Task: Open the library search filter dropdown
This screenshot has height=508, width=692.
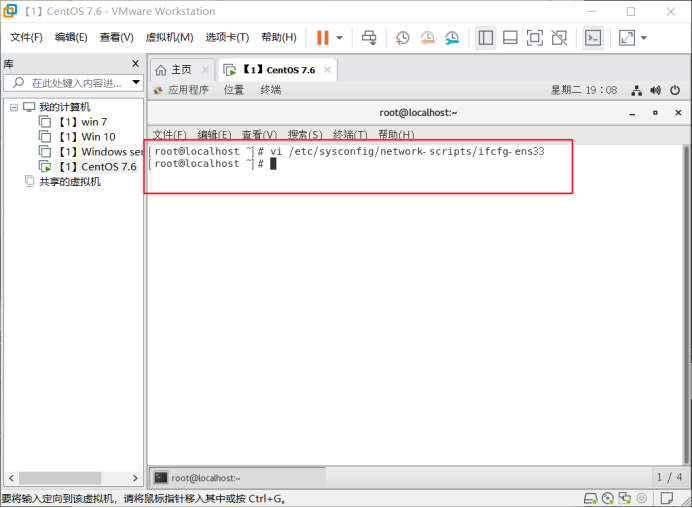Action: [136, 82]
